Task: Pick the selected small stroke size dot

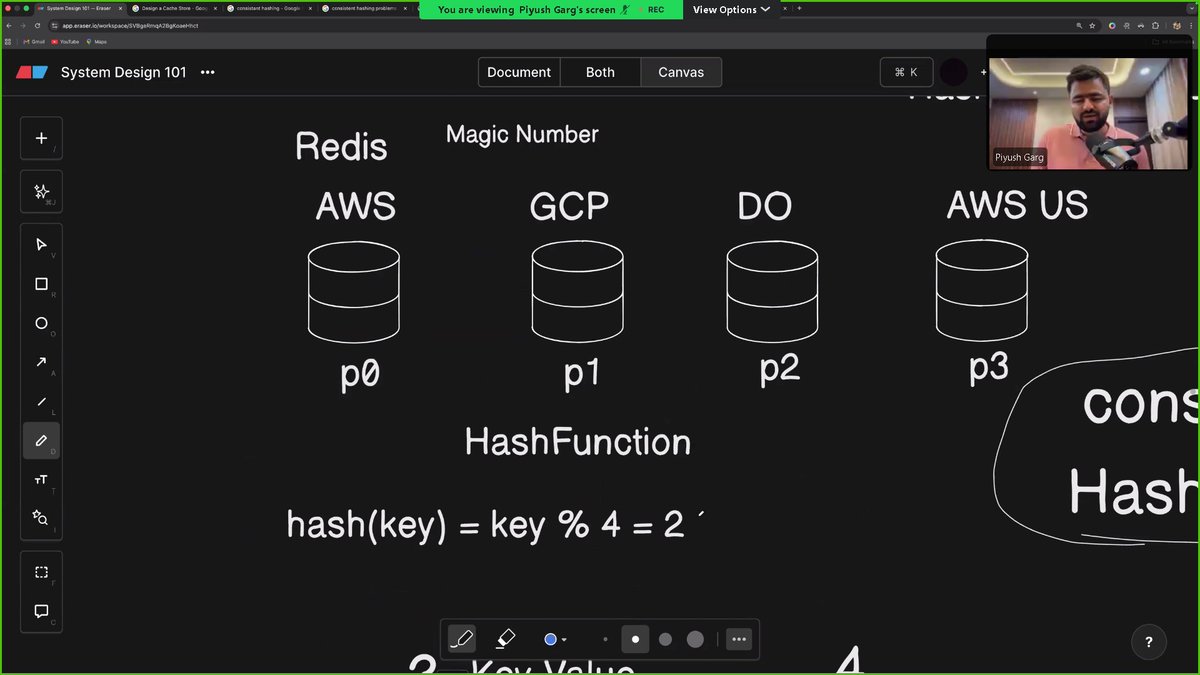Action: [635, 639]
